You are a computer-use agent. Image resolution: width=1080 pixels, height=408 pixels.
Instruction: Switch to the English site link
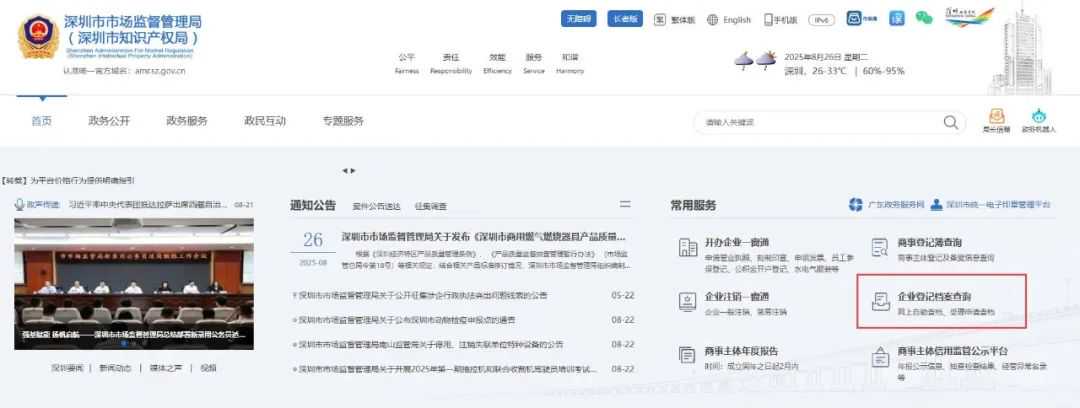pyautogui.click(x=737, y=20)
